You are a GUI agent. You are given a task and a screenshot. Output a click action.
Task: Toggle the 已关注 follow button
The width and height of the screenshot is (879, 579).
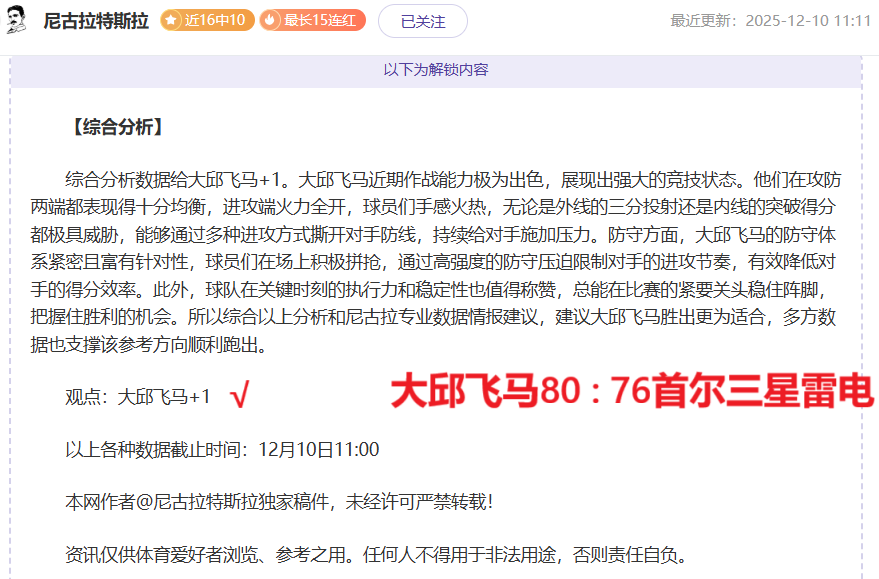coord(422,20)
